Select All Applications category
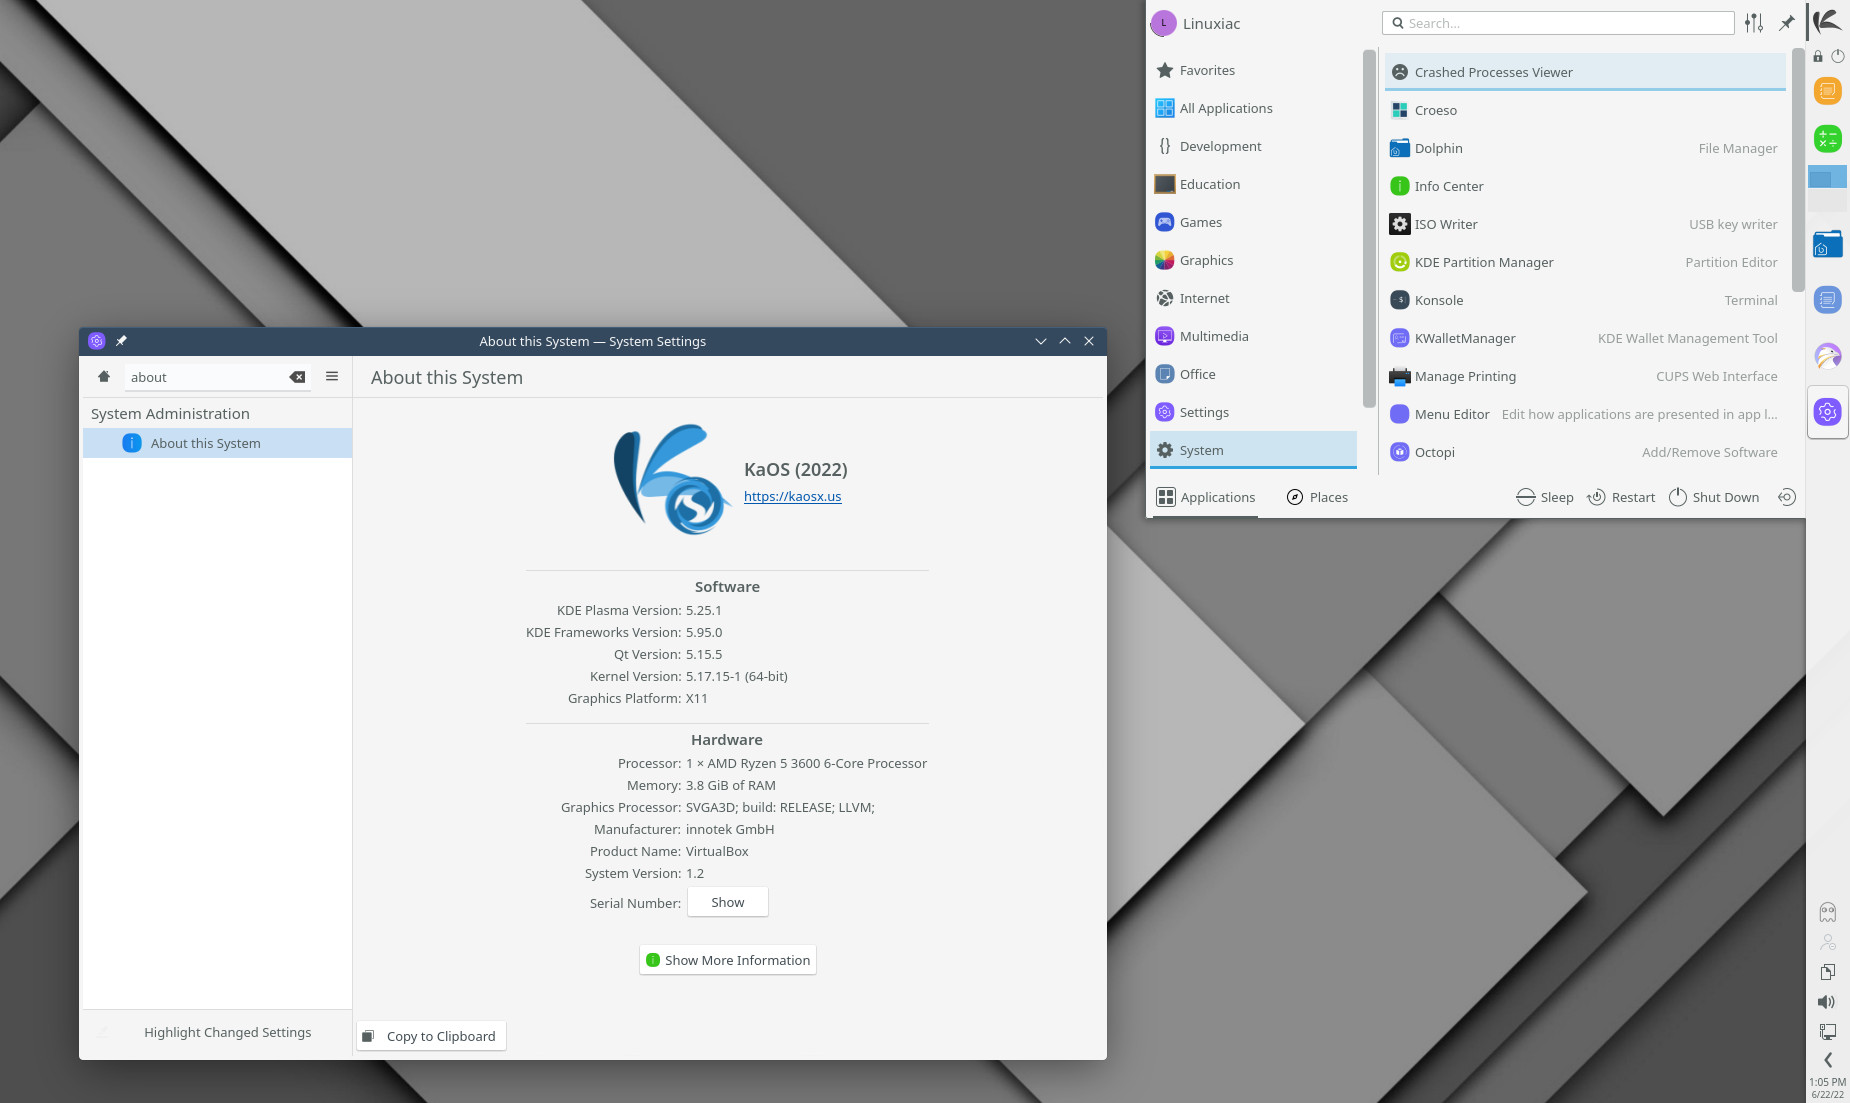 click(x=1253, y=108)
